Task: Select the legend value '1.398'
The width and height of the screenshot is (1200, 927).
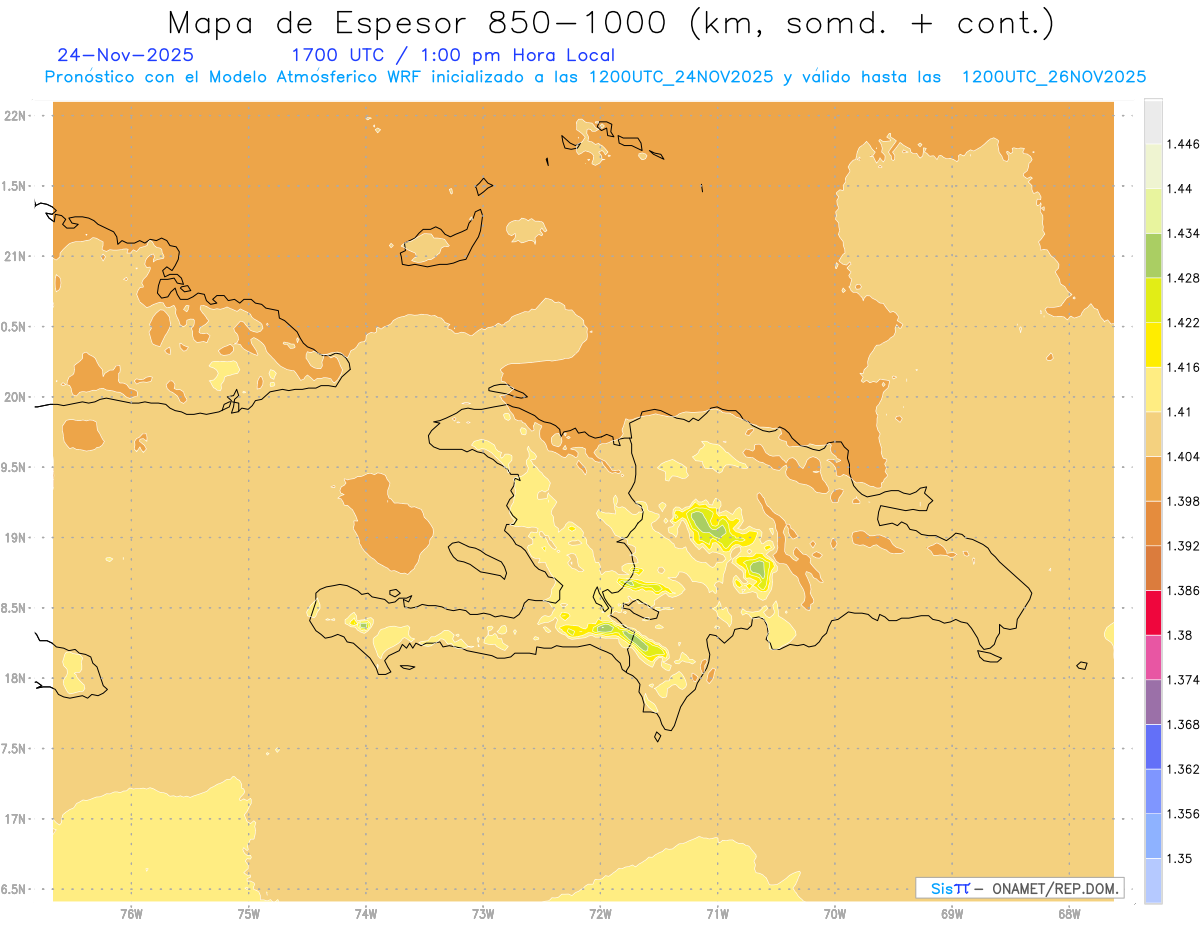Action: 1185,501
